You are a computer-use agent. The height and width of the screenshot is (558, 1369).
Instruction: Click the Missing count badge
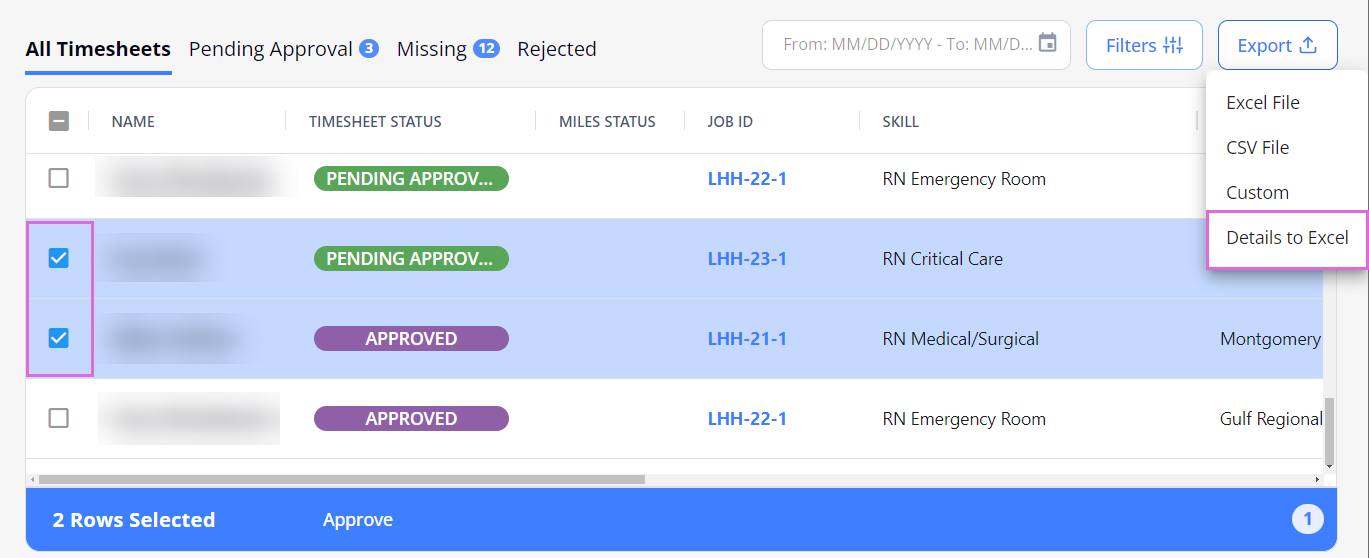coord(486,48)
